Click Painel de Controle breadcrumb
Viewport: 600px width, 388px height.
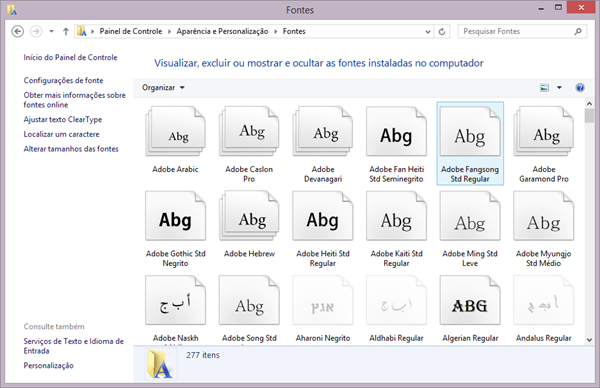pos(131,31)
